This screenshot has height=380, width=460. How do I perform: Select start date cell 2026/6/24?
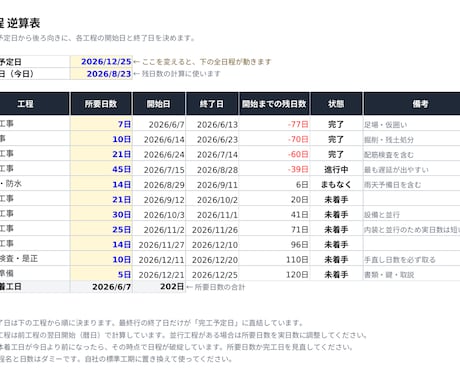pos(159,154)
